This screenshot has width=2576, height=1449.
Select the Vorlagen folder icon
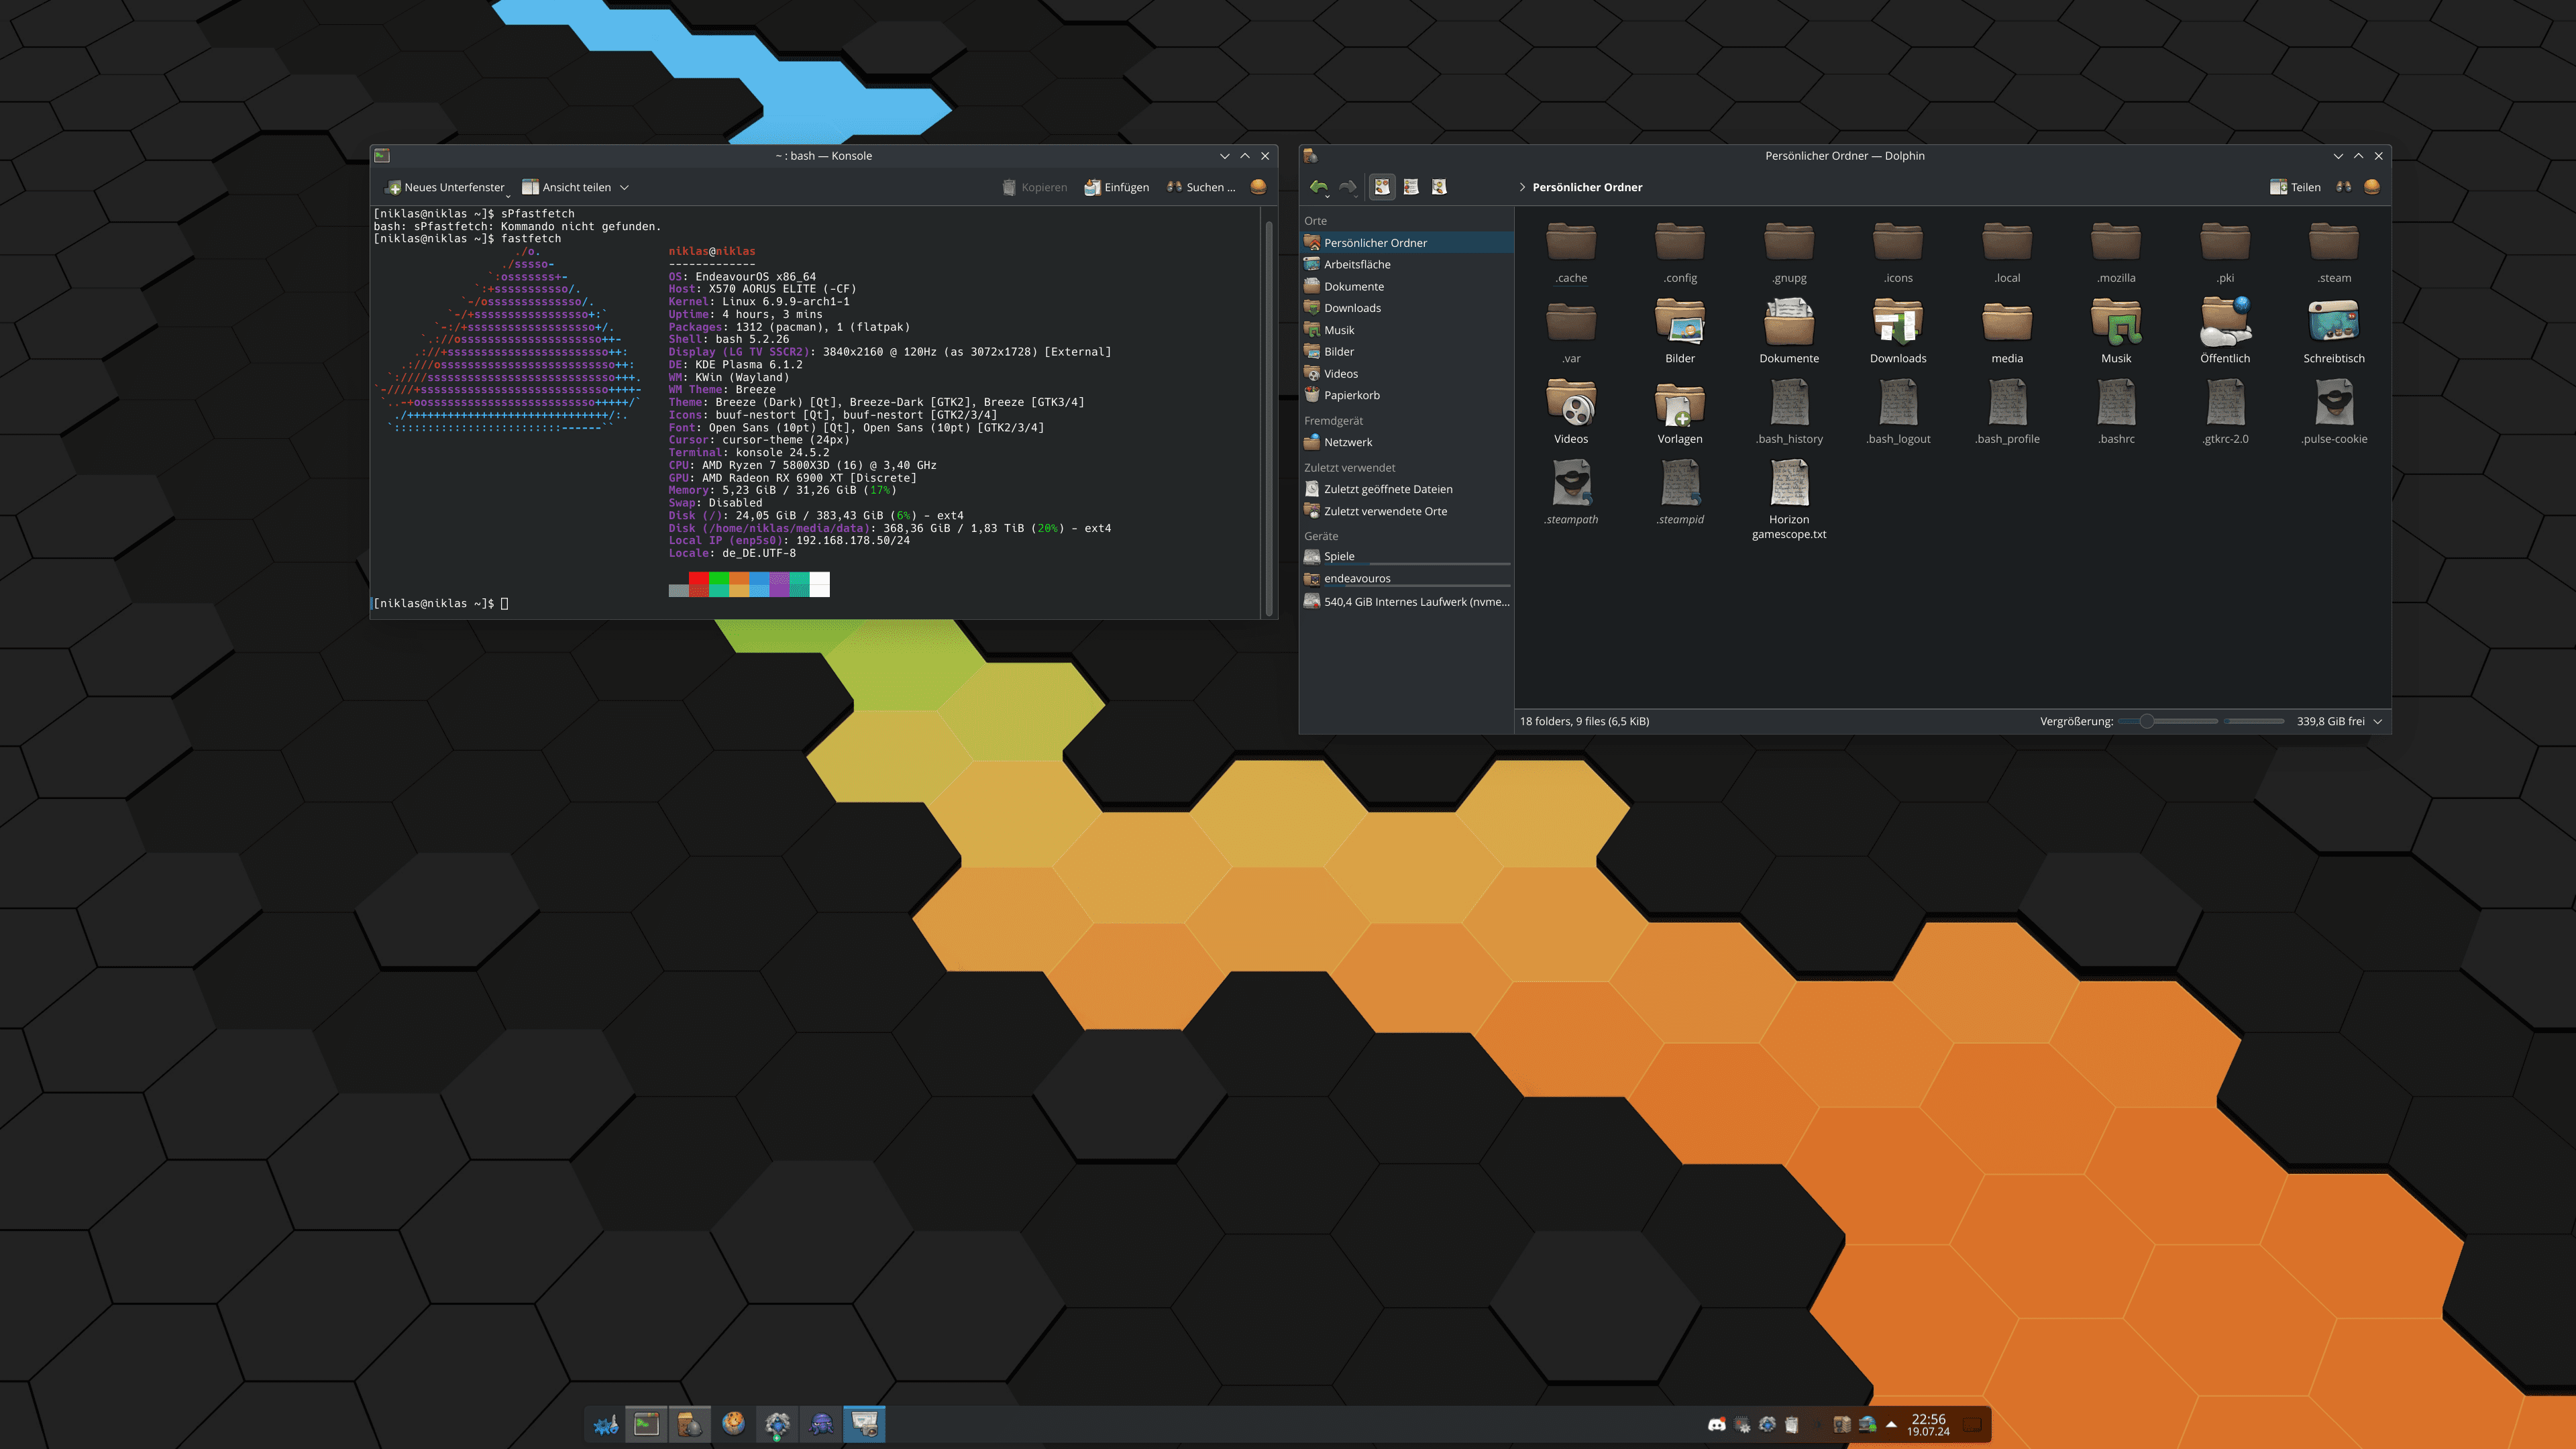[1680, 403]
